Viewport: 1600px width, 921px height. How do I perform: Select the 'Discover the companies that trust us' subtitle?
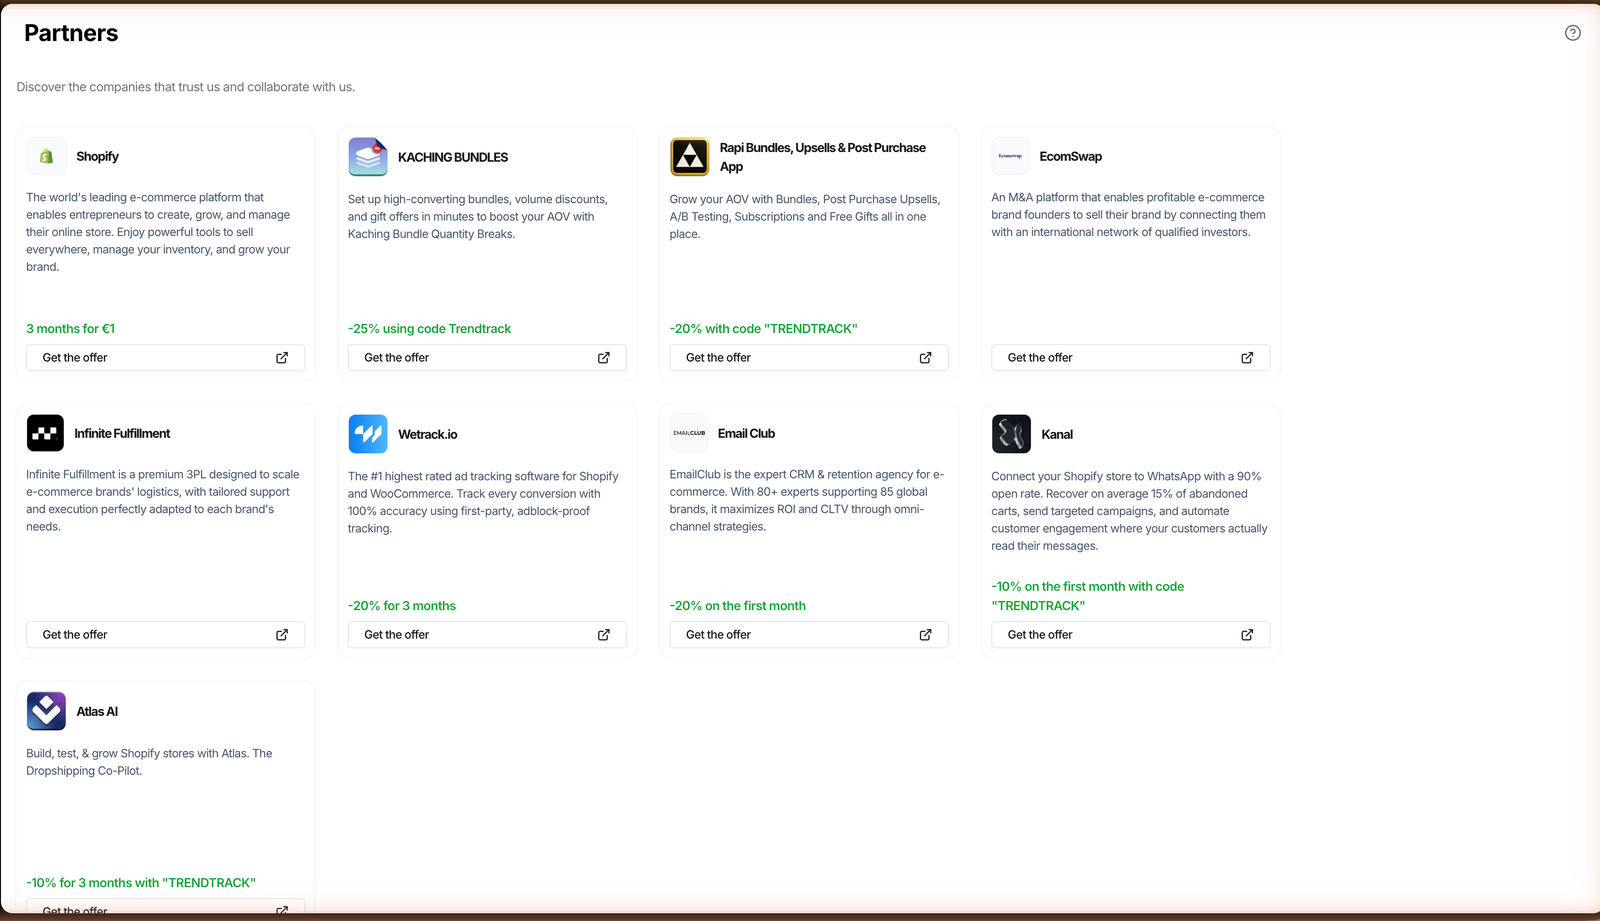(x=186, y=87)
